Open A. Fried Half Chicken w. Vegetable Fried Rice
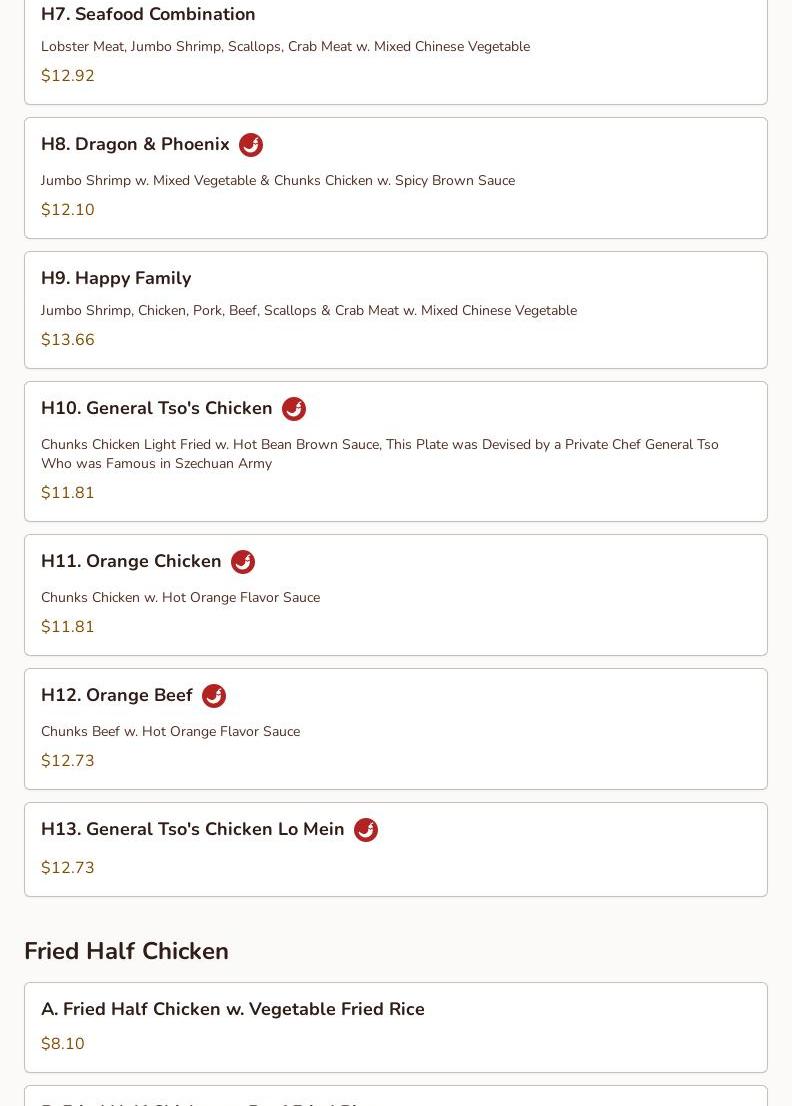 click(x=396, y=1027)
